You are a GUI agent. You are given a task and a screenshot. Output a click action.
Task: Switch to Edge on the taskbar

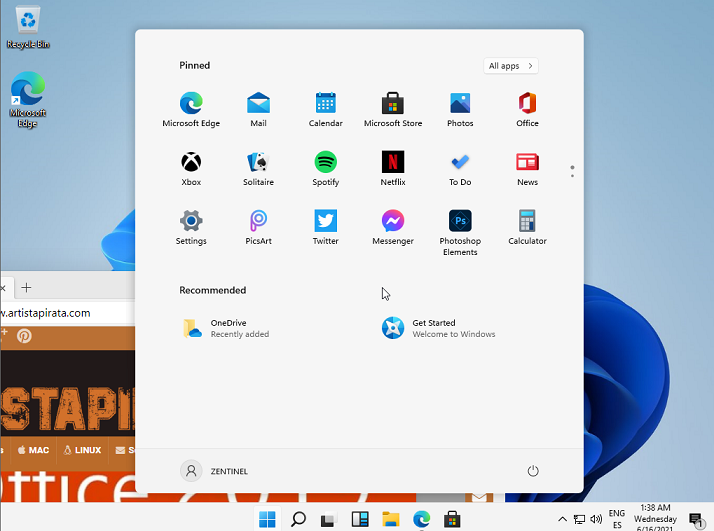point(422,519)
